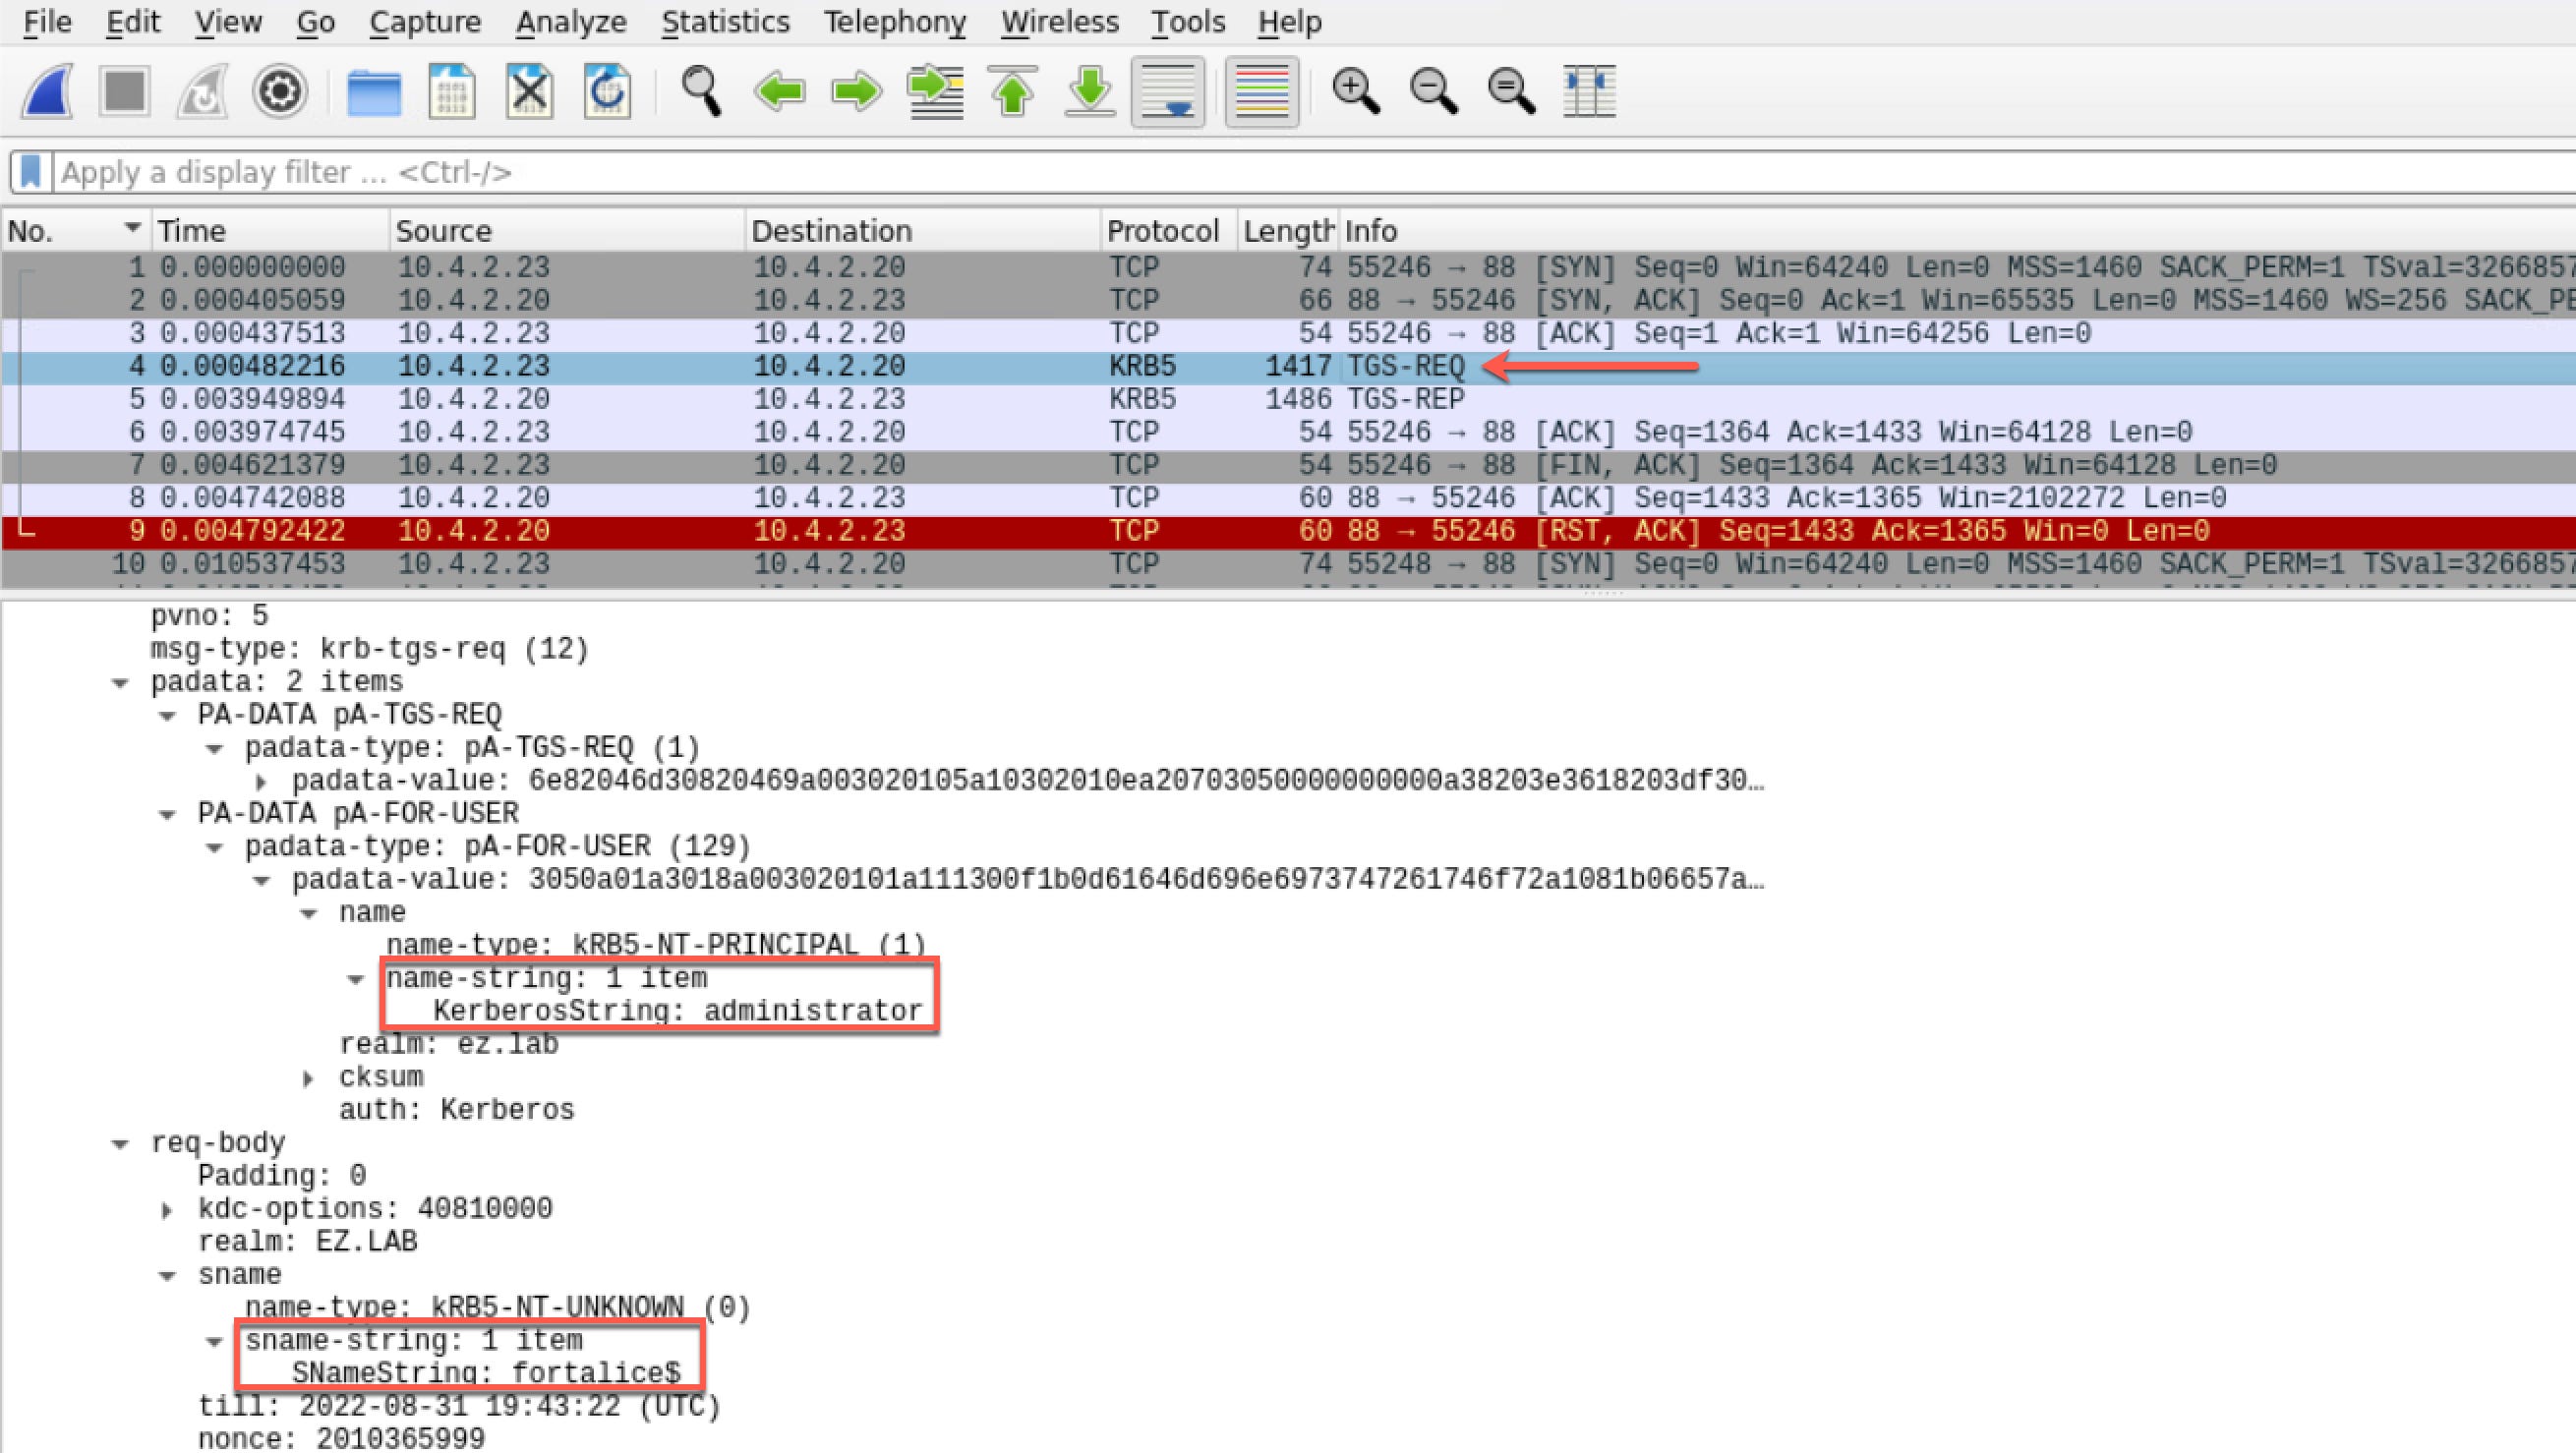Click the resize columns icon
This screenshot has width=2576, height=1453.
click(x=1588, y=92)
